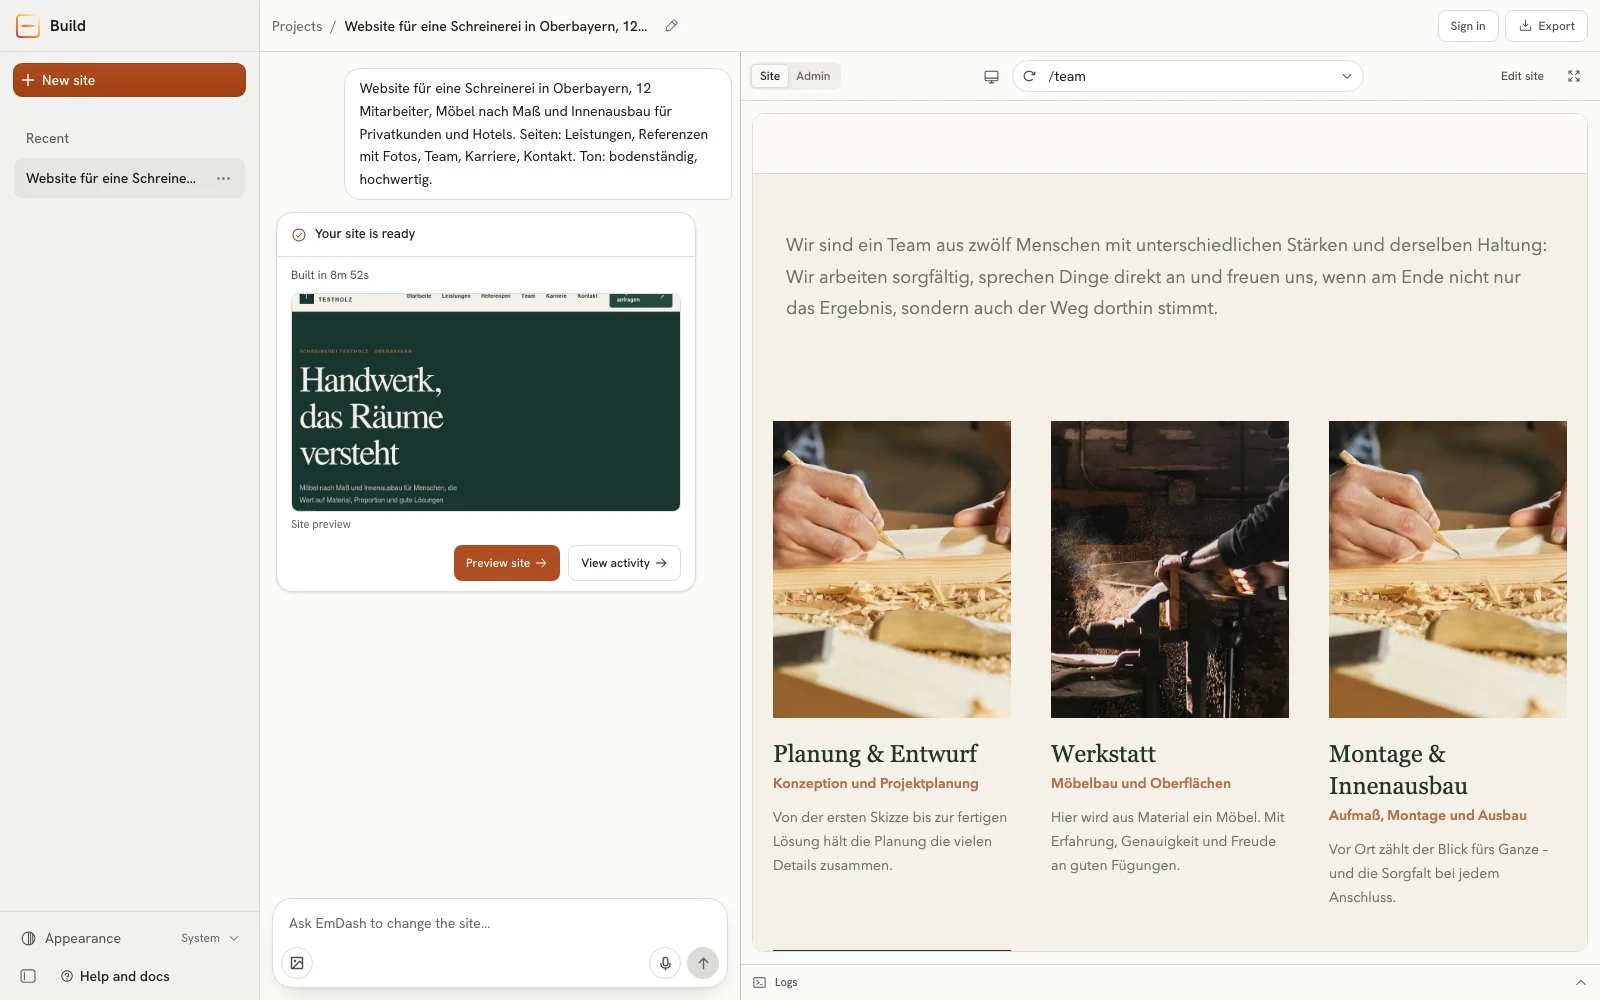Click 'Konzeption und Projektplanung' subtitle
The image size is (1600, 1000).
[876, 783]
